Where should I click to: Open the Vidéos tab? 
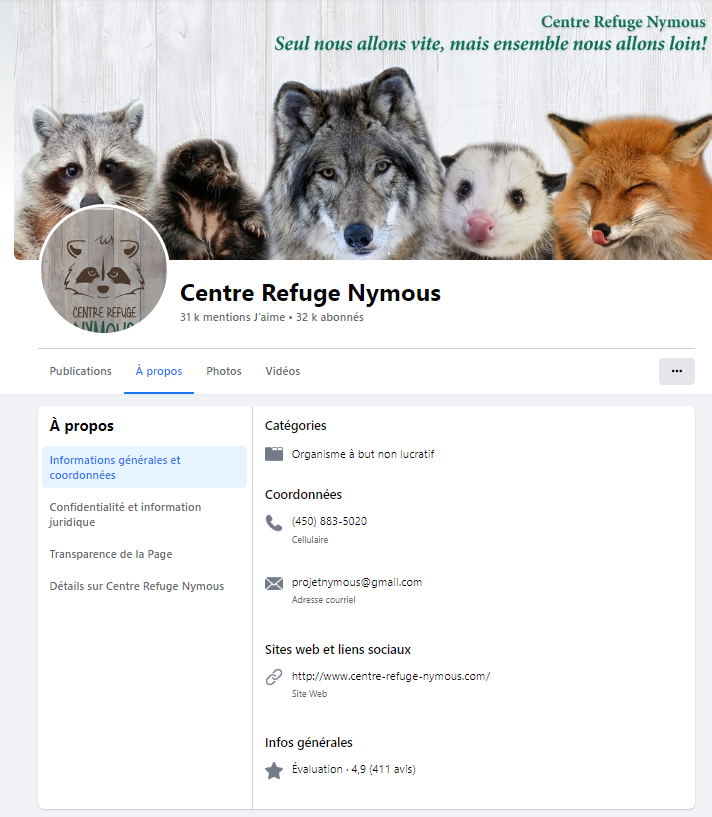point(283,371)
